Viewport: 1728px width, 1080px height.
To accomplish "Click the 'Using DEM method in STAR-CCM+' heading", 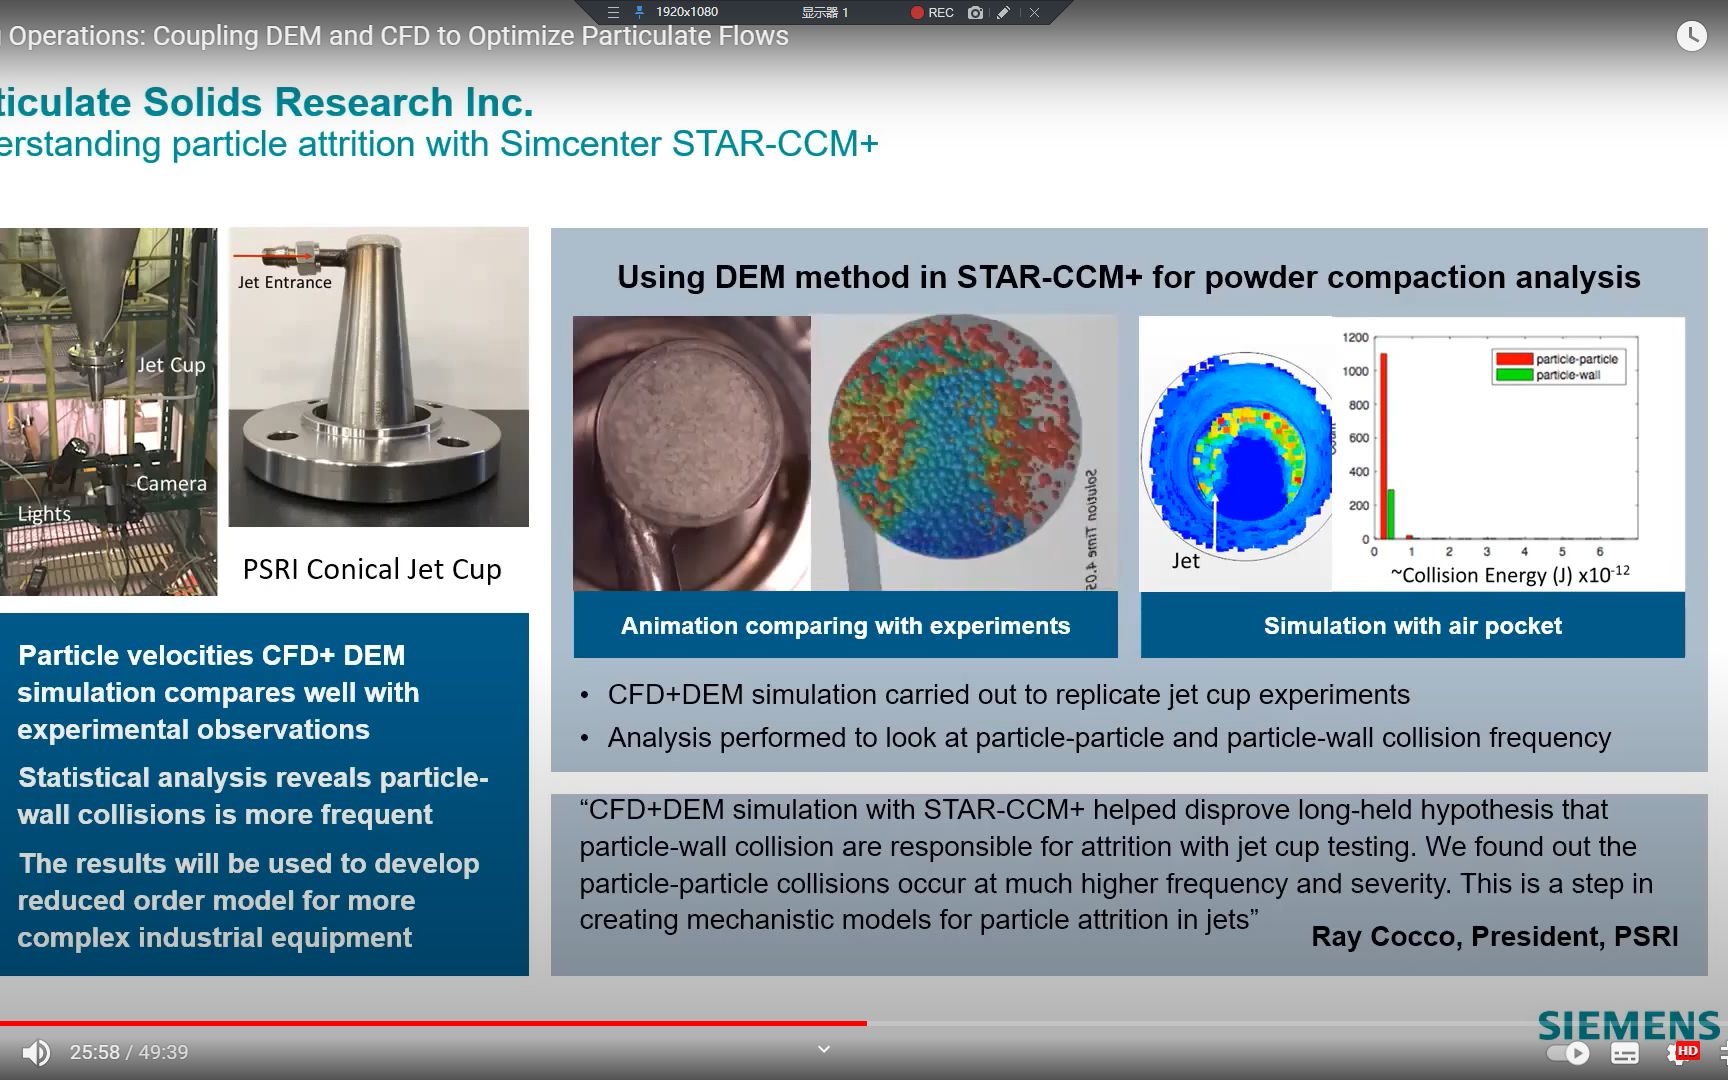I will [1128, 277].
